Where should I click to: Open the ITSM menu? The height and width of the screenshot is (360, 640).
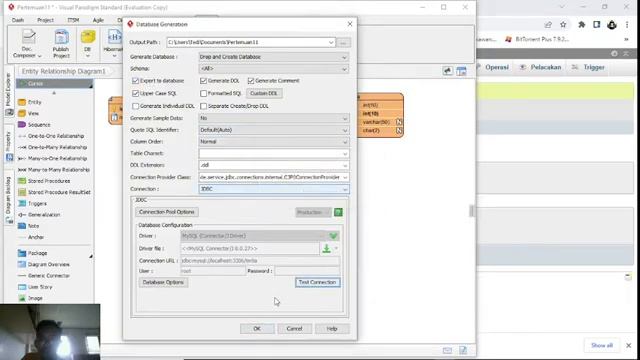73,20
